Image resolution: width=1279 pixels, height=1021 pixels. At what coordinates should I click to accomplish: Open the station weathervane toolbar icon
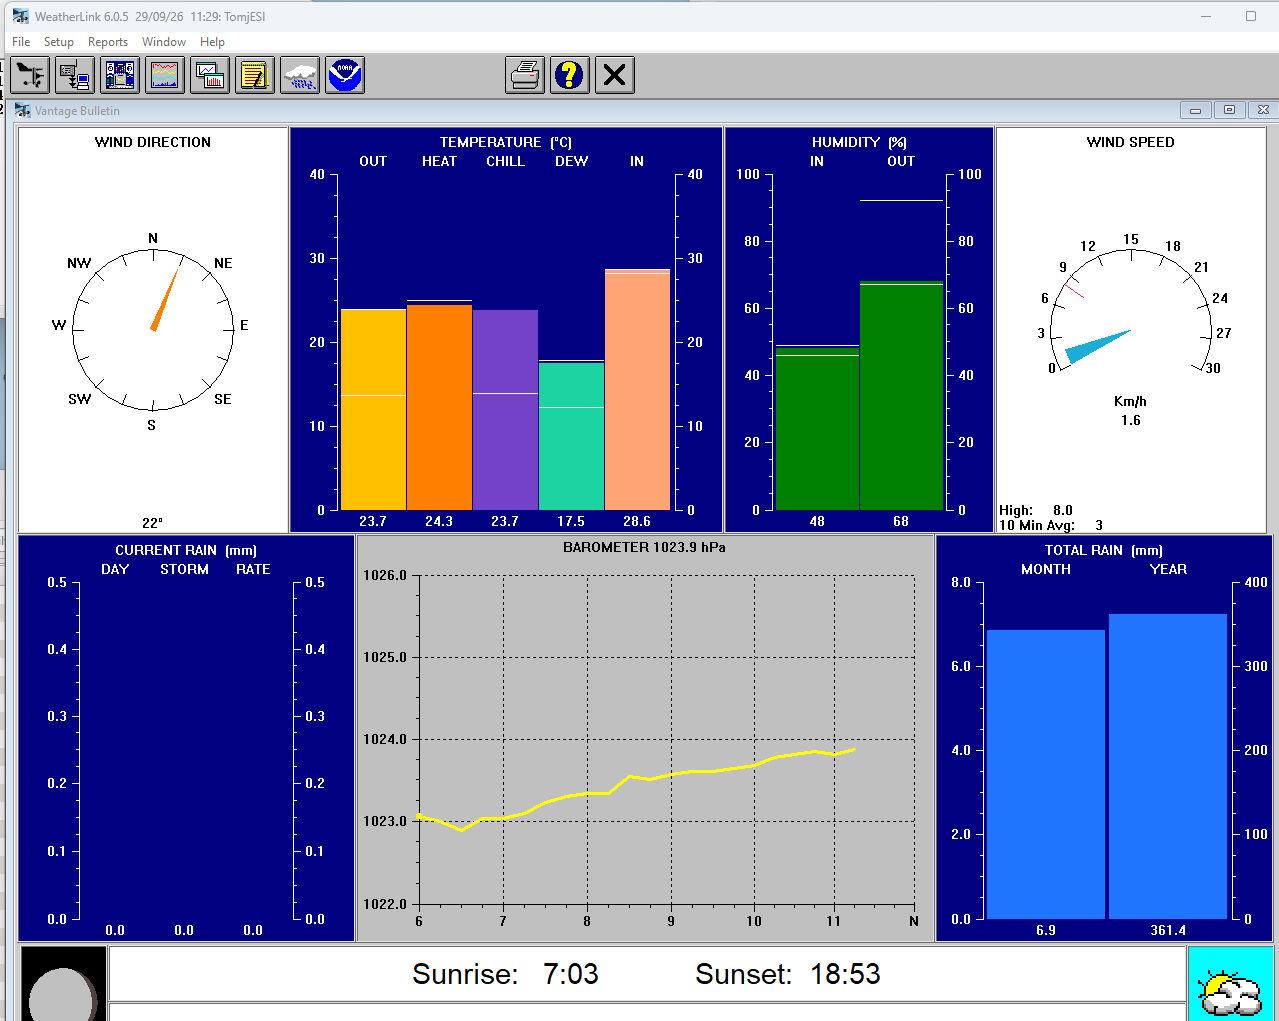click(30, 75)
